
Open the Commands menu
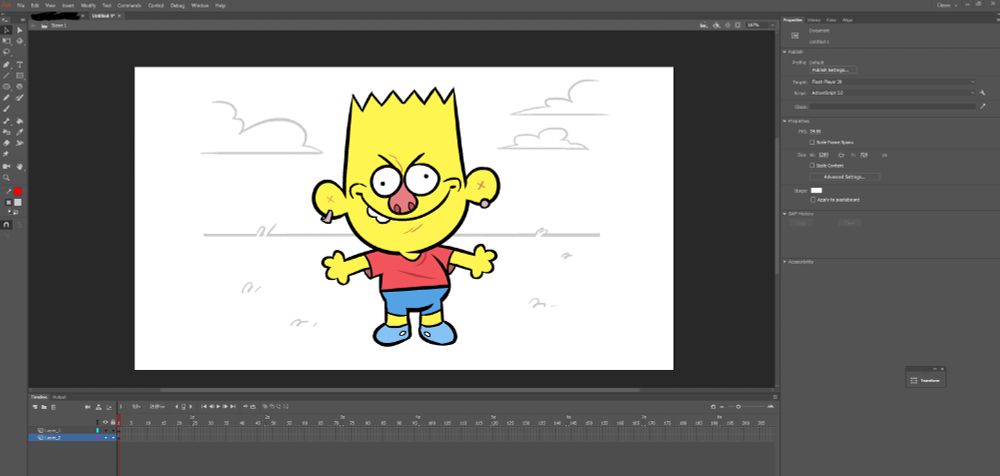point(129,5)
